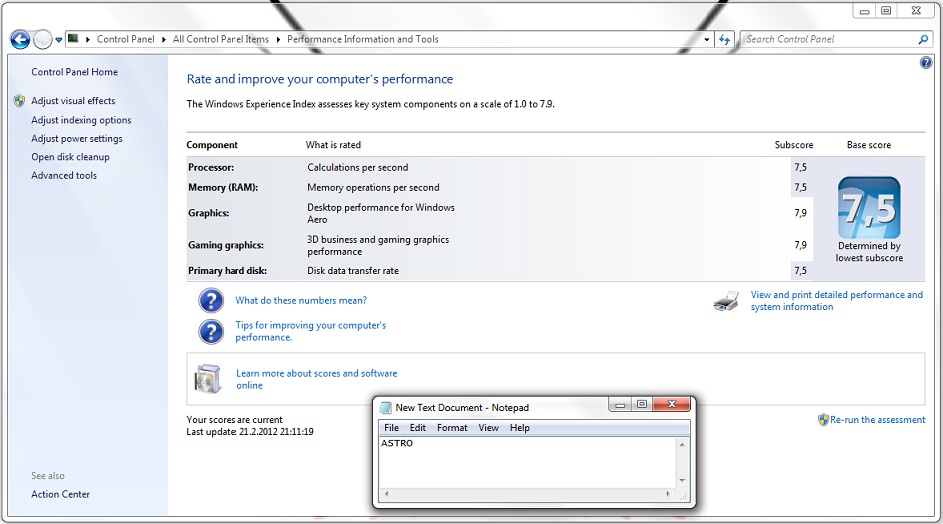
Task: Click the refresh button in address bar
Action: [725, 40]
